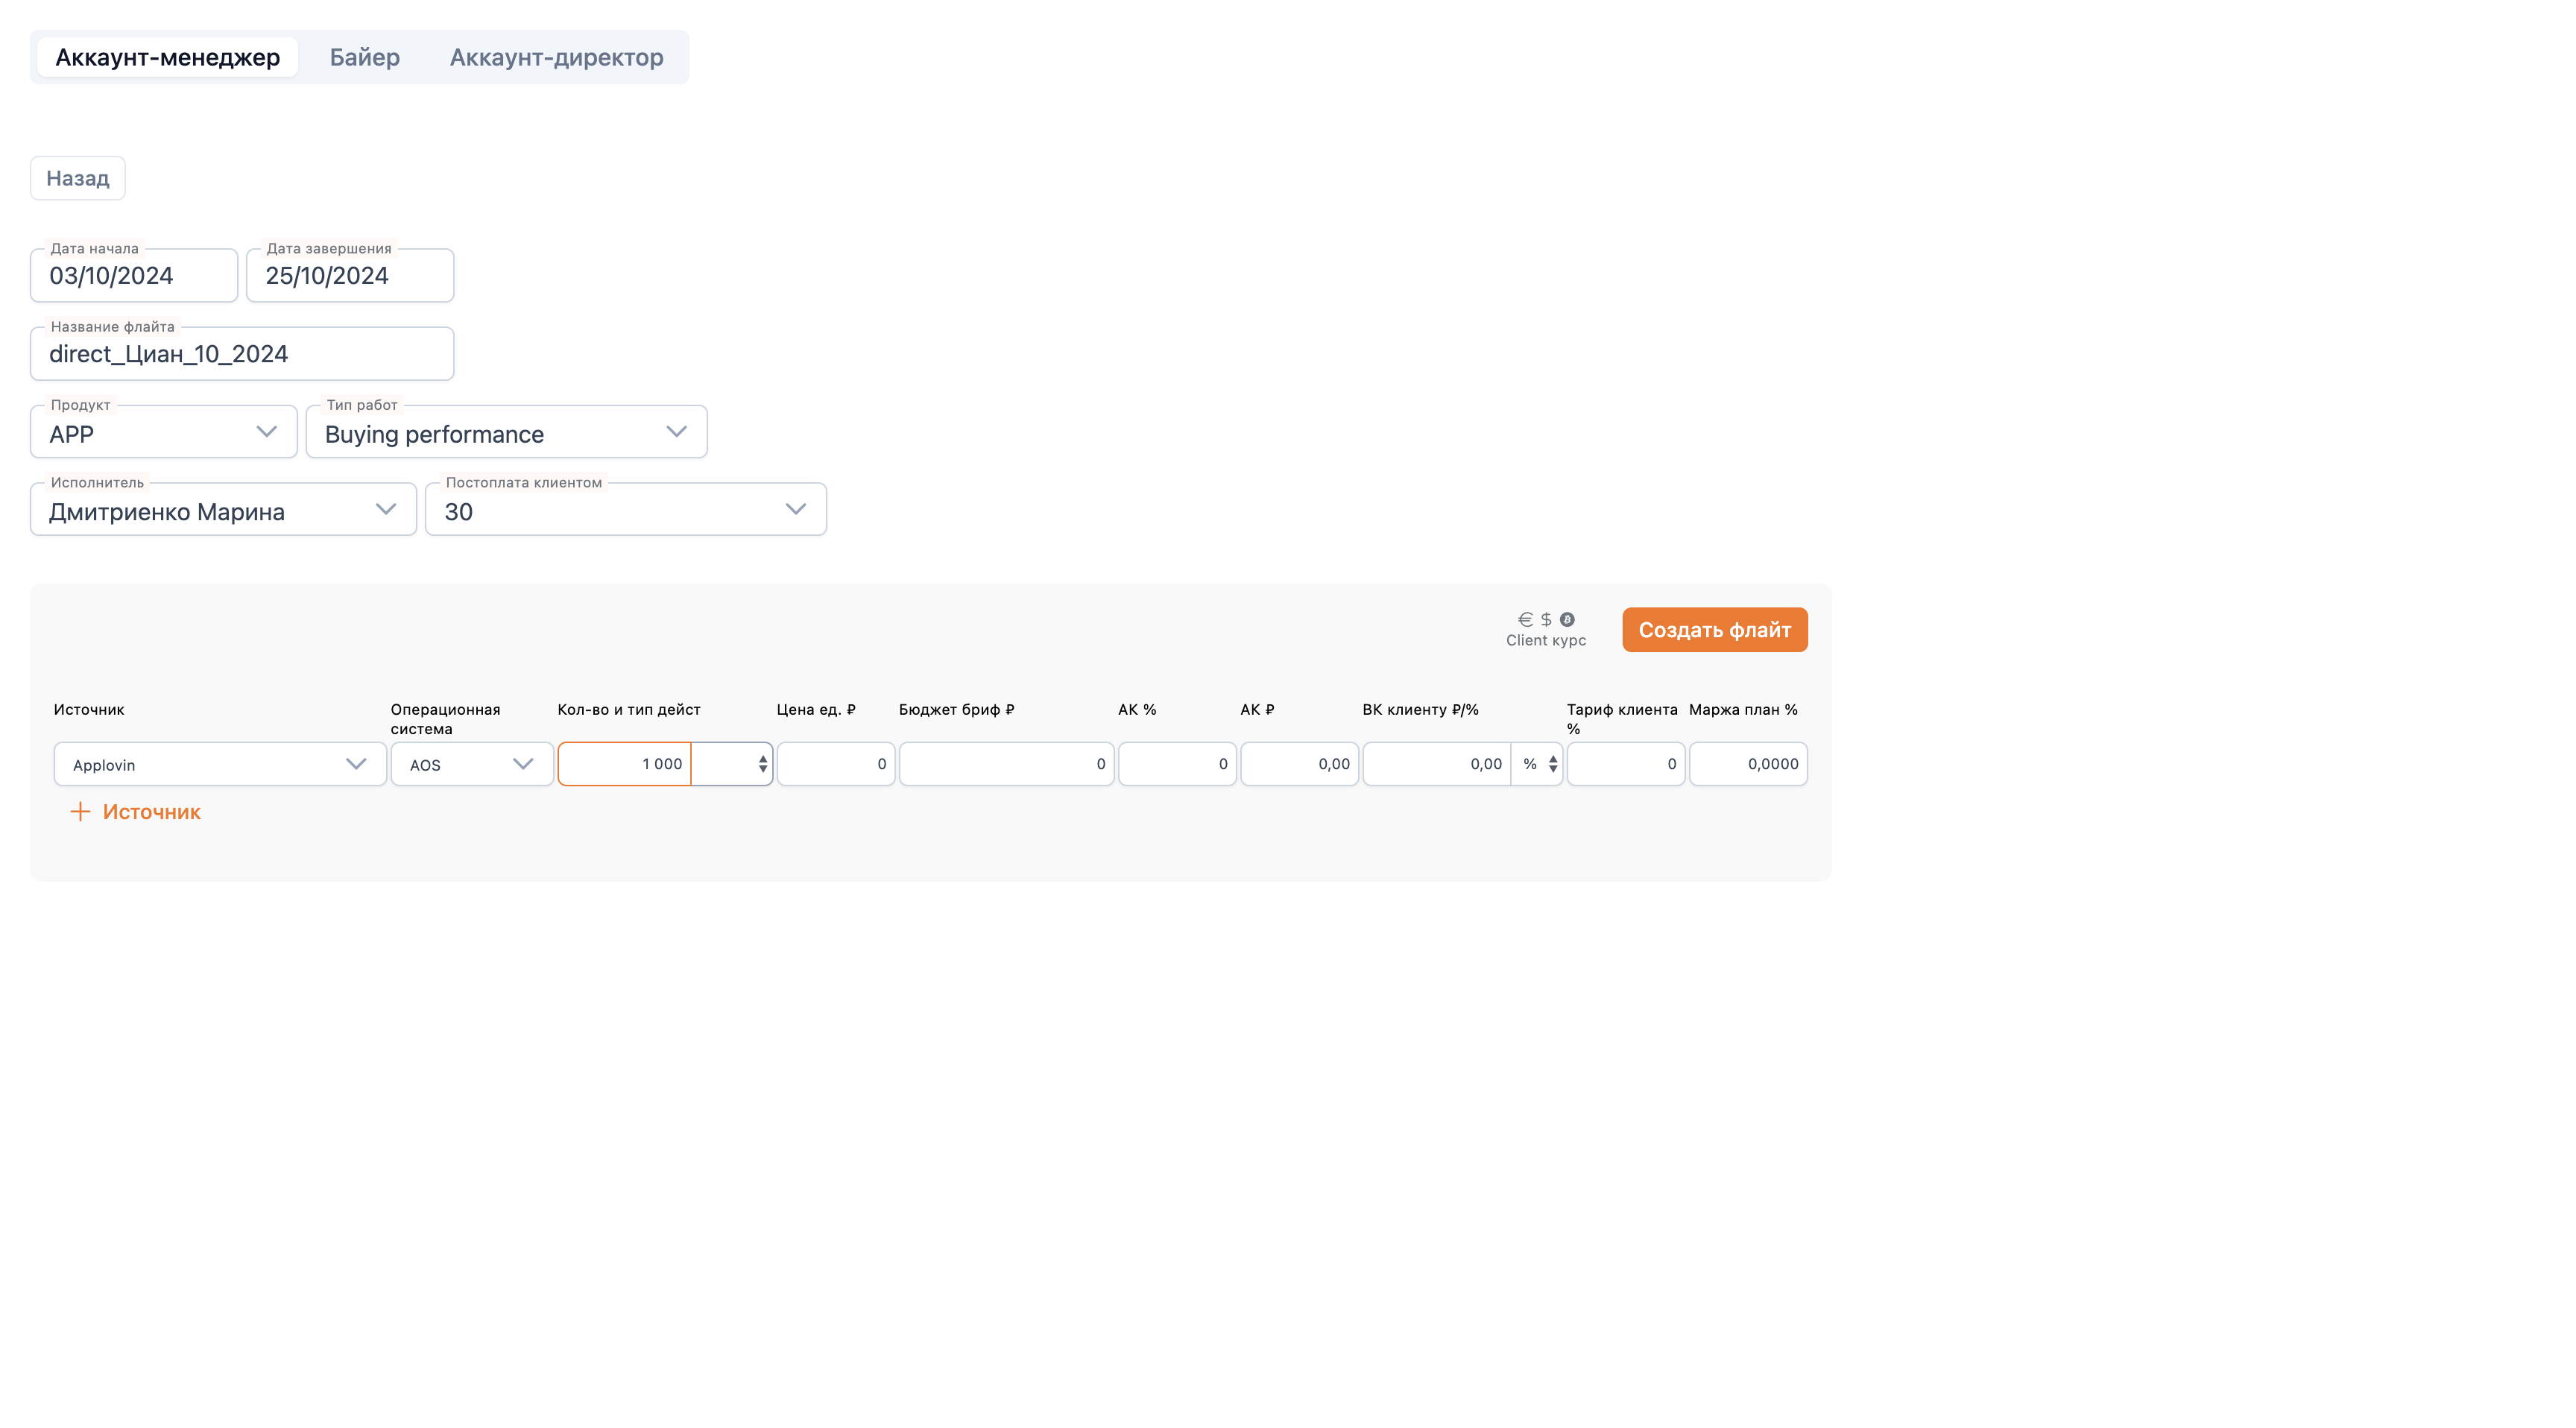This screenshot has height=1428, width=2576.
Task: Click the plus icon next to Источник
Action: click(x=80, y=811)
